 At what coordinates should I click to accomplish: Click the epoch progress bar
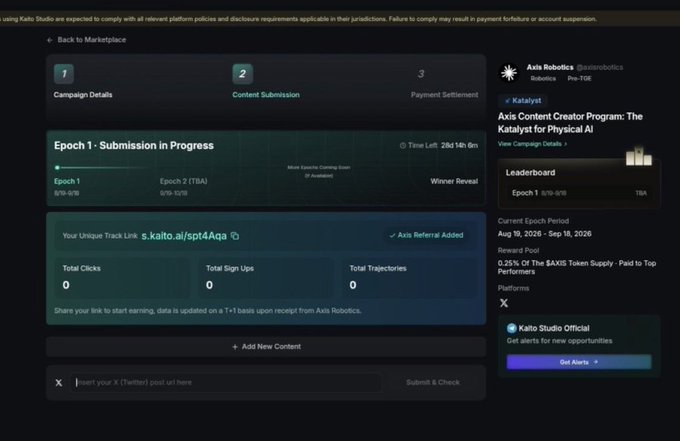(104, 168)
